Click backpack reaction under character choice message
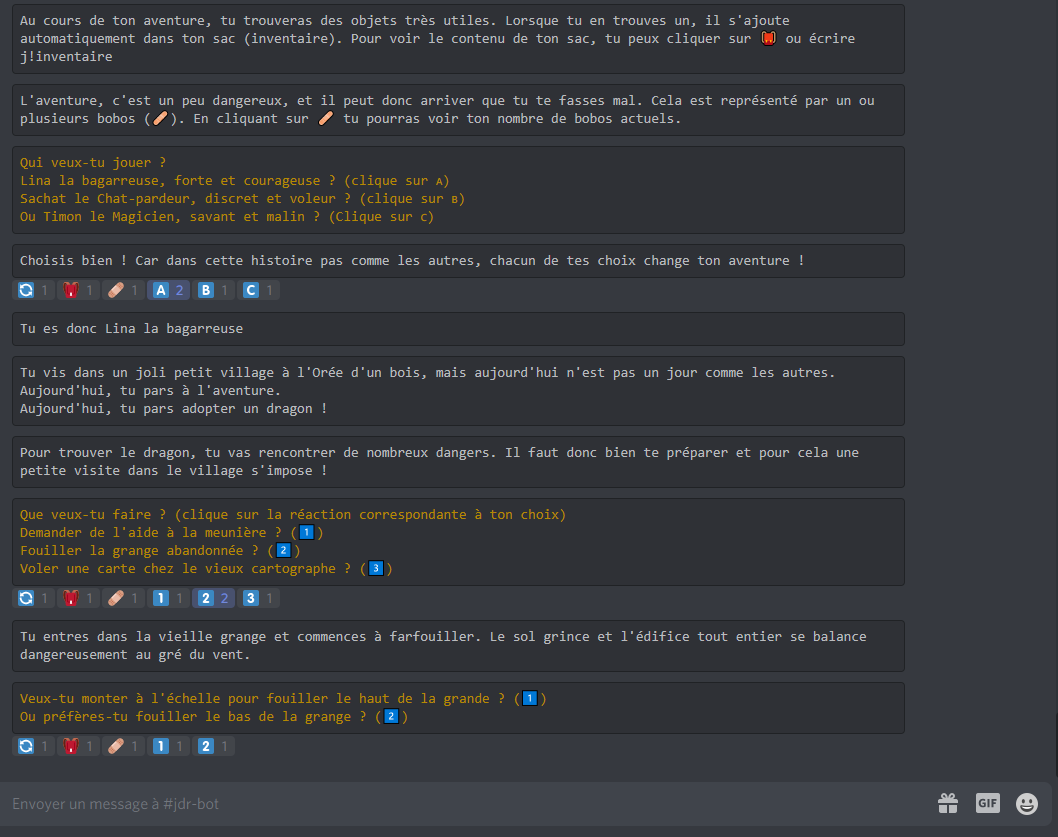The height and width of the screenshot is (837, 1058). click(78, 291)
